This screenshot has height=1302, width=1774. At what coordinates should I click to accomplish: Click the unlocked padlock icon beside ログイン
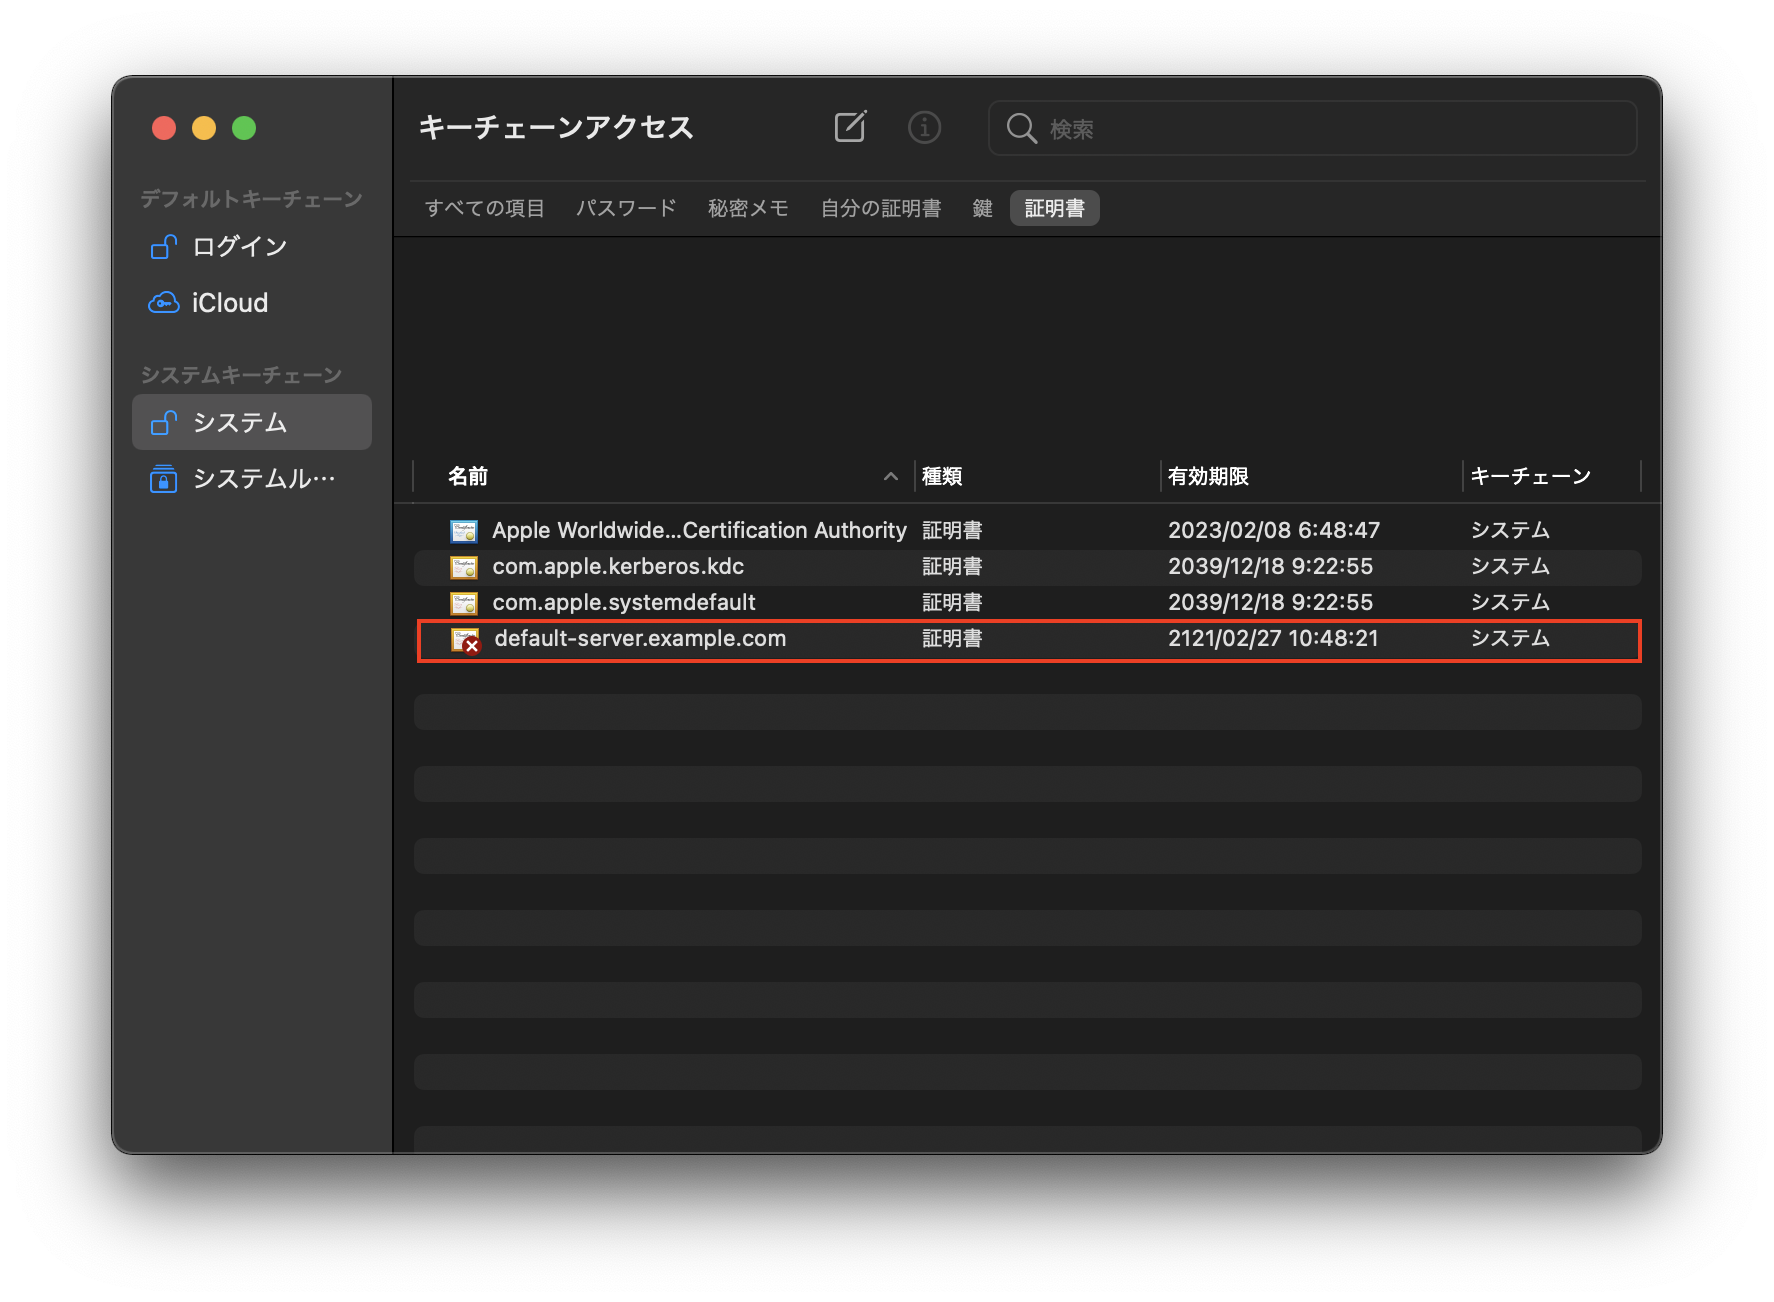(163, 246)
